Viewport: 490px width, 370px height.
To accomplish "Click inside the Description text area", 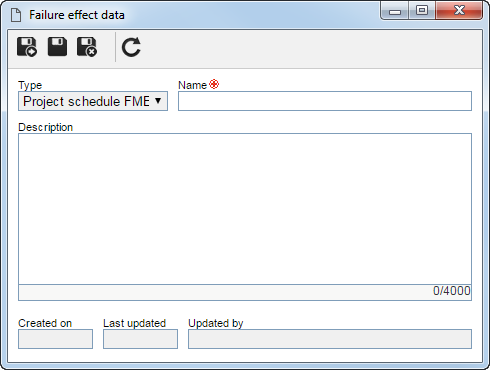I will [245, 209].
